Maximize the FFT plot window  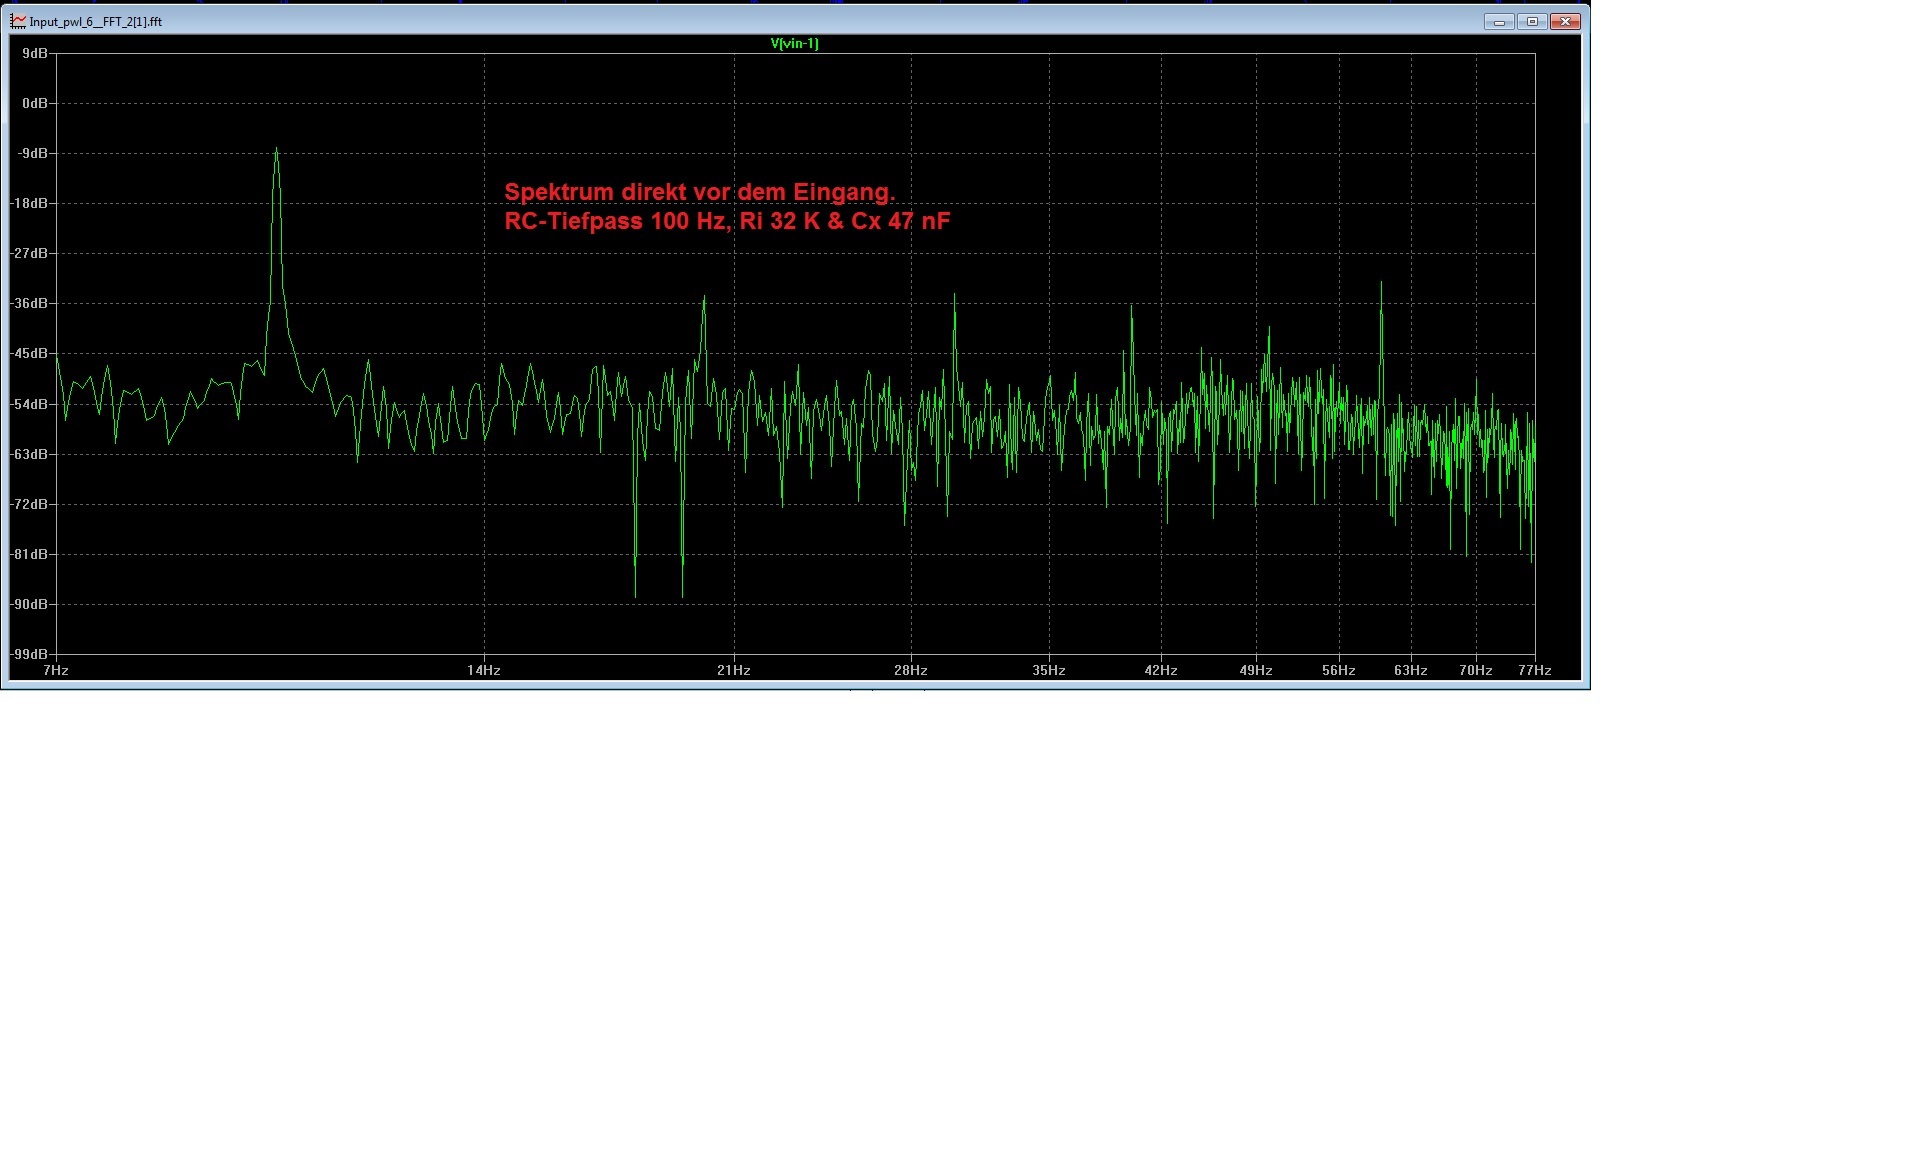coord(1531,21)
